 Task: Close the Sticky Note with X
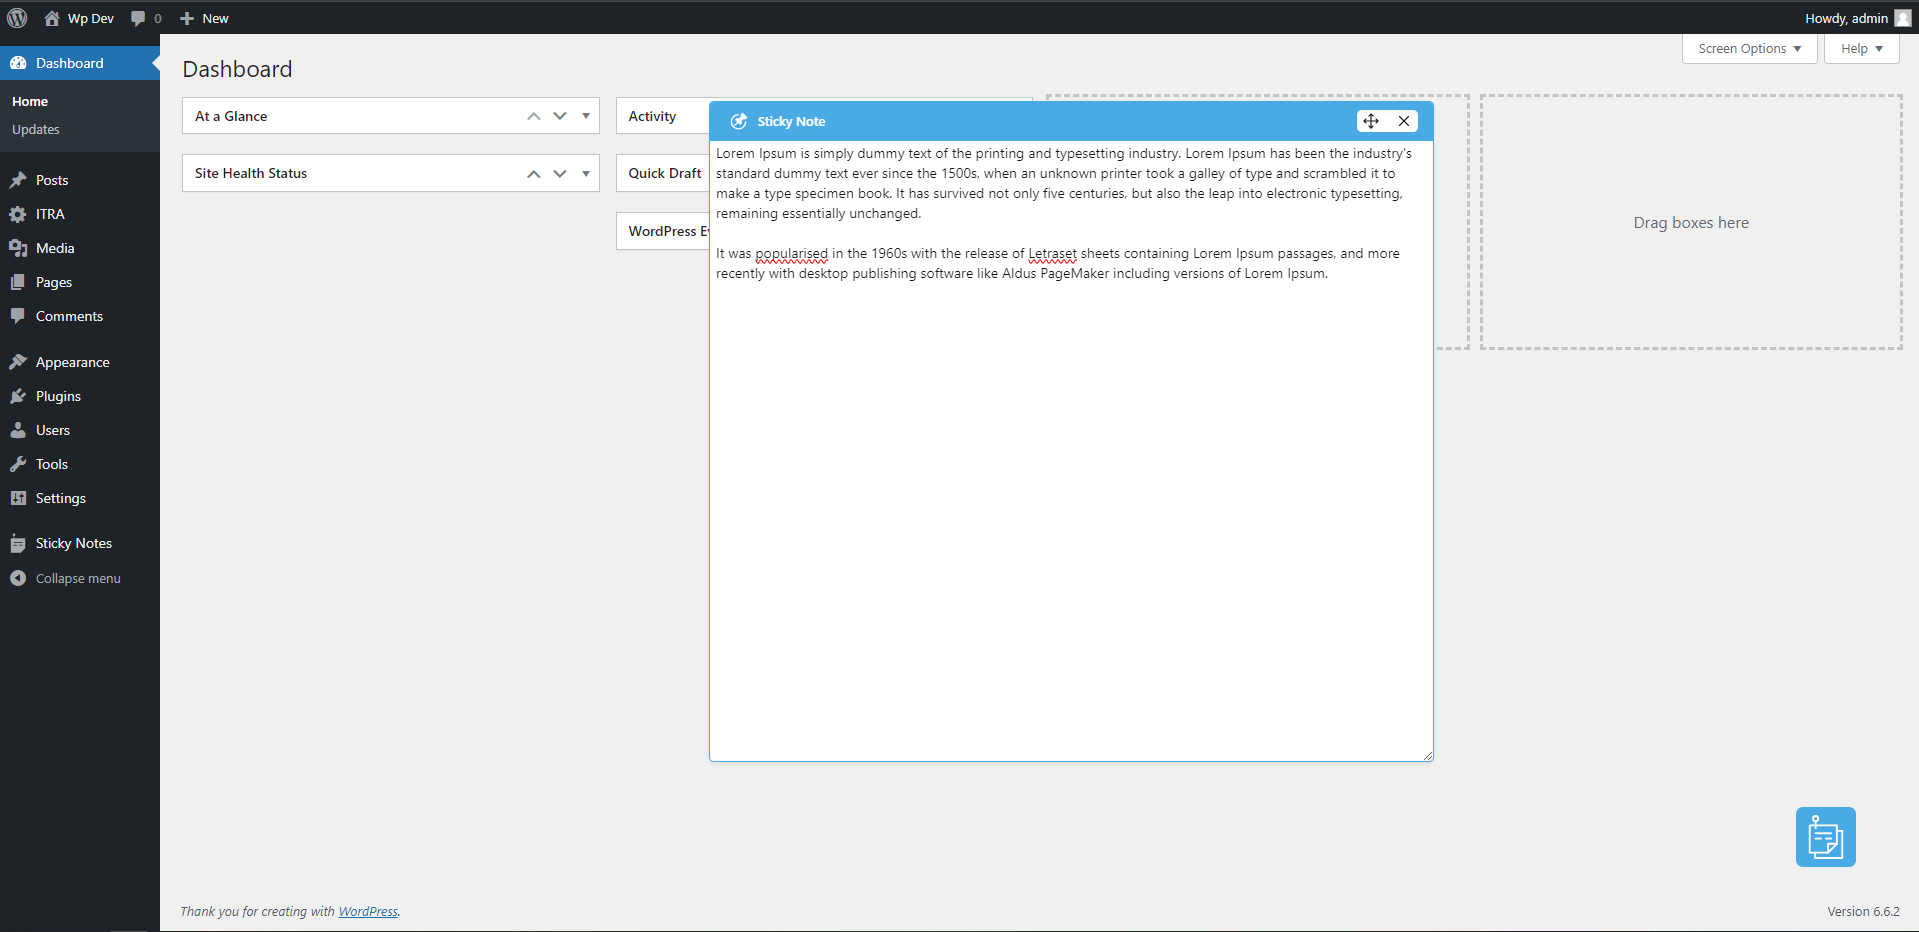(x=1404, y=121)
